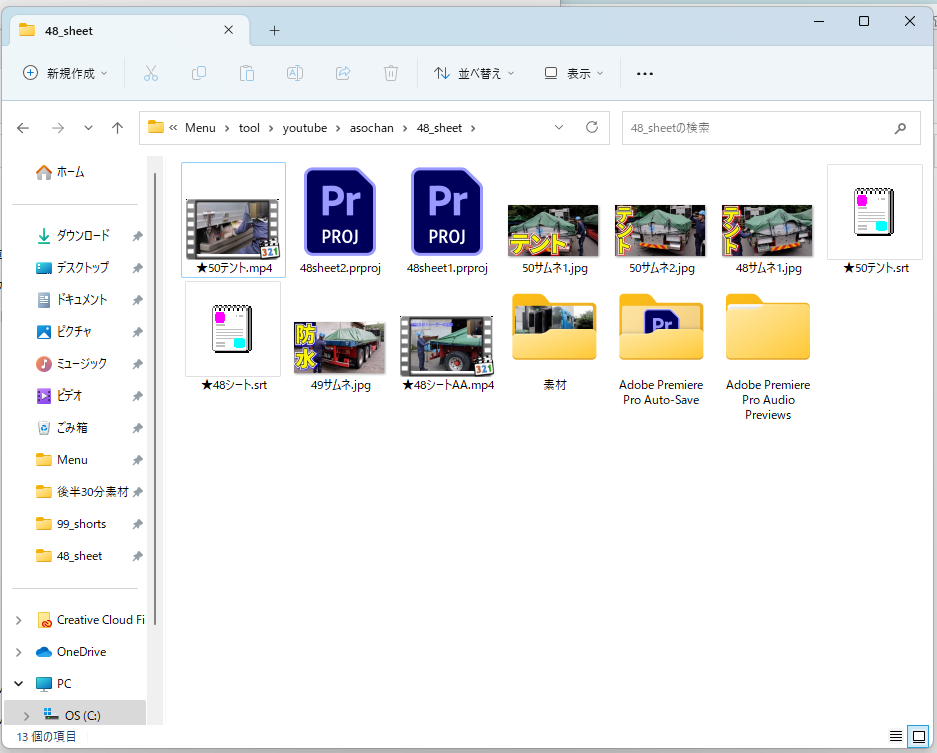This screenshot has height=753, width=937.
Task: Click the Rename icon in toolbar
Action: (295, 74)
